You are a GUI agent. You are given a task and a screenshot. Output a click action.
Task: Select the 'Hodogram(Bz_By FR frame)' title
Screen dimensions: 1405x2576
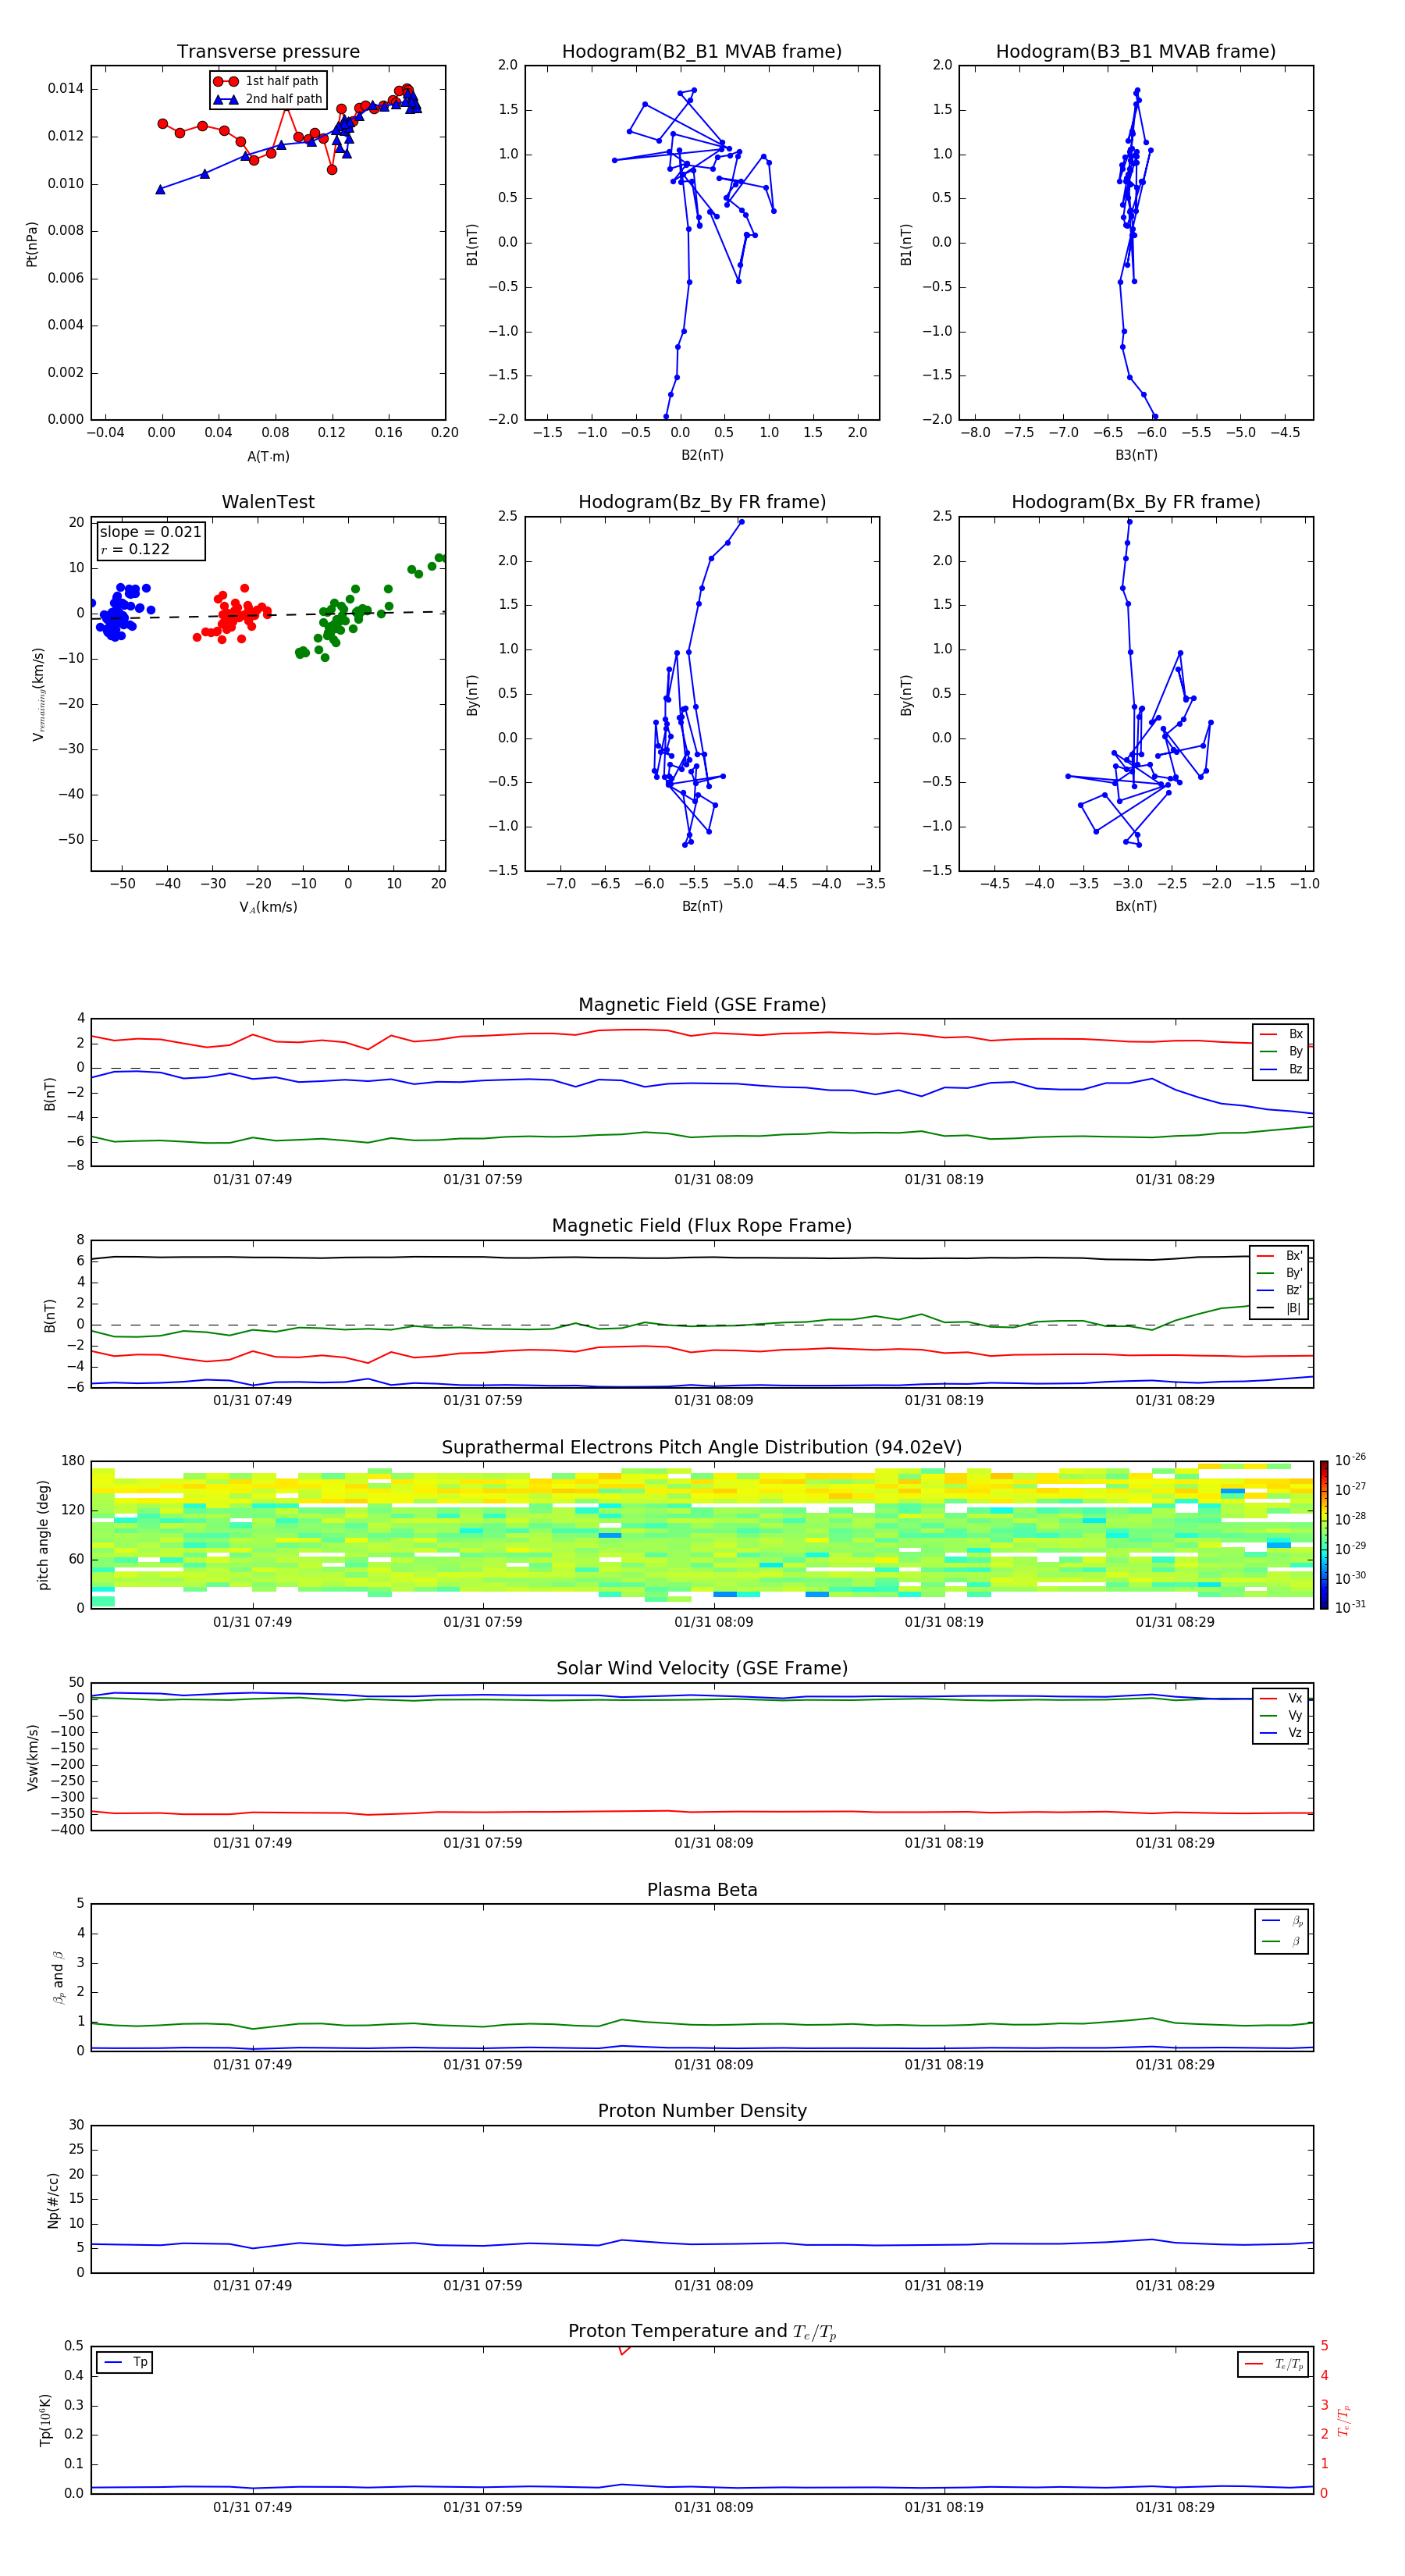point(702,502)
